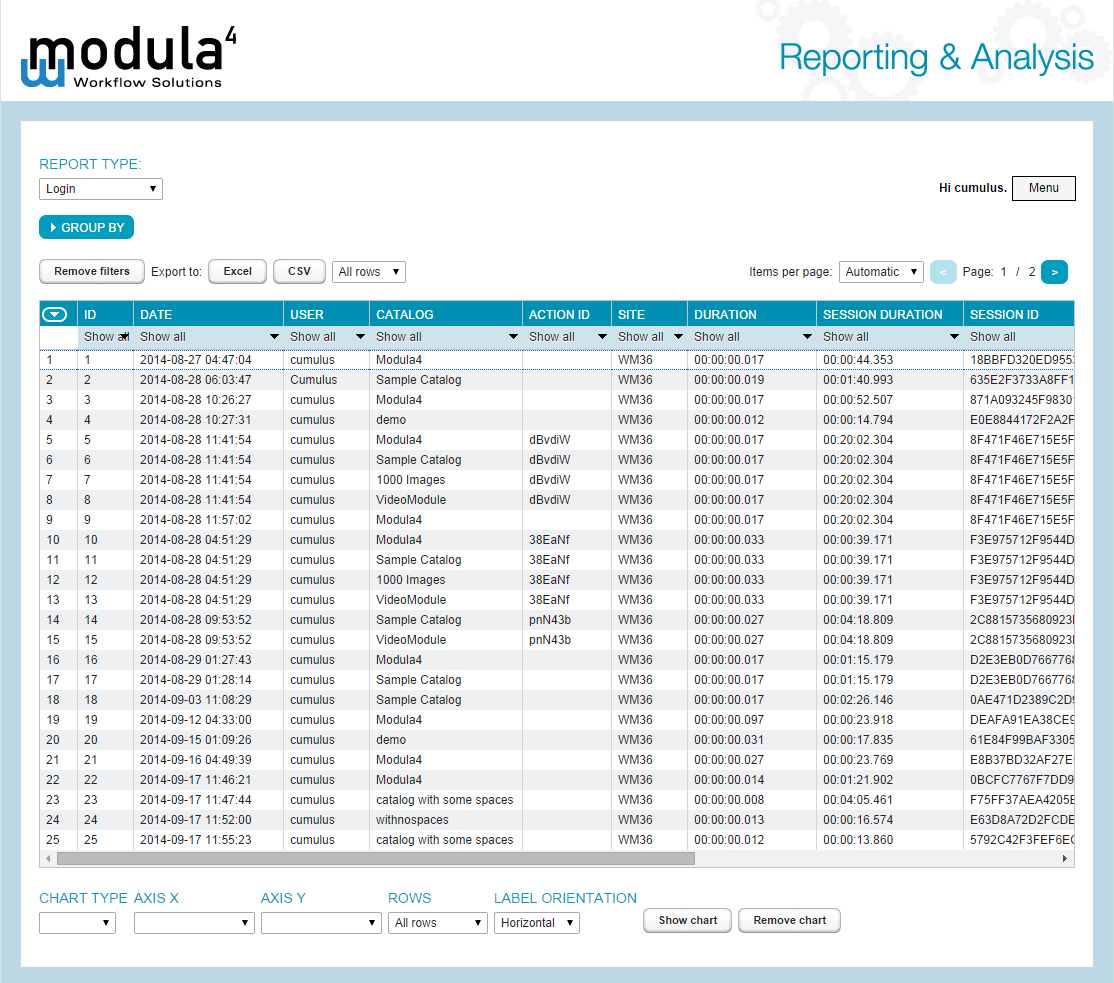Open the CATALOG column Show all filter

445,337
